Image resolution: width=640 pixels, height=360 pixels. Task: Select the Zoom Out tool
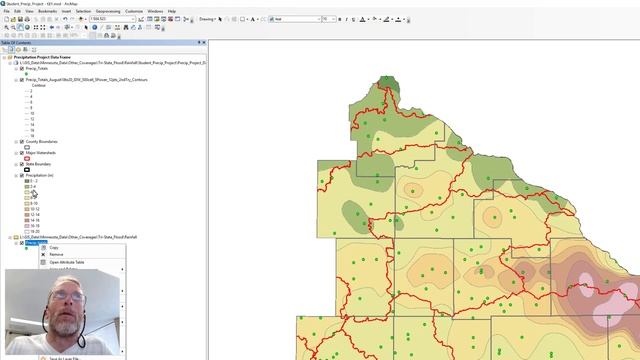coord(13,27)
